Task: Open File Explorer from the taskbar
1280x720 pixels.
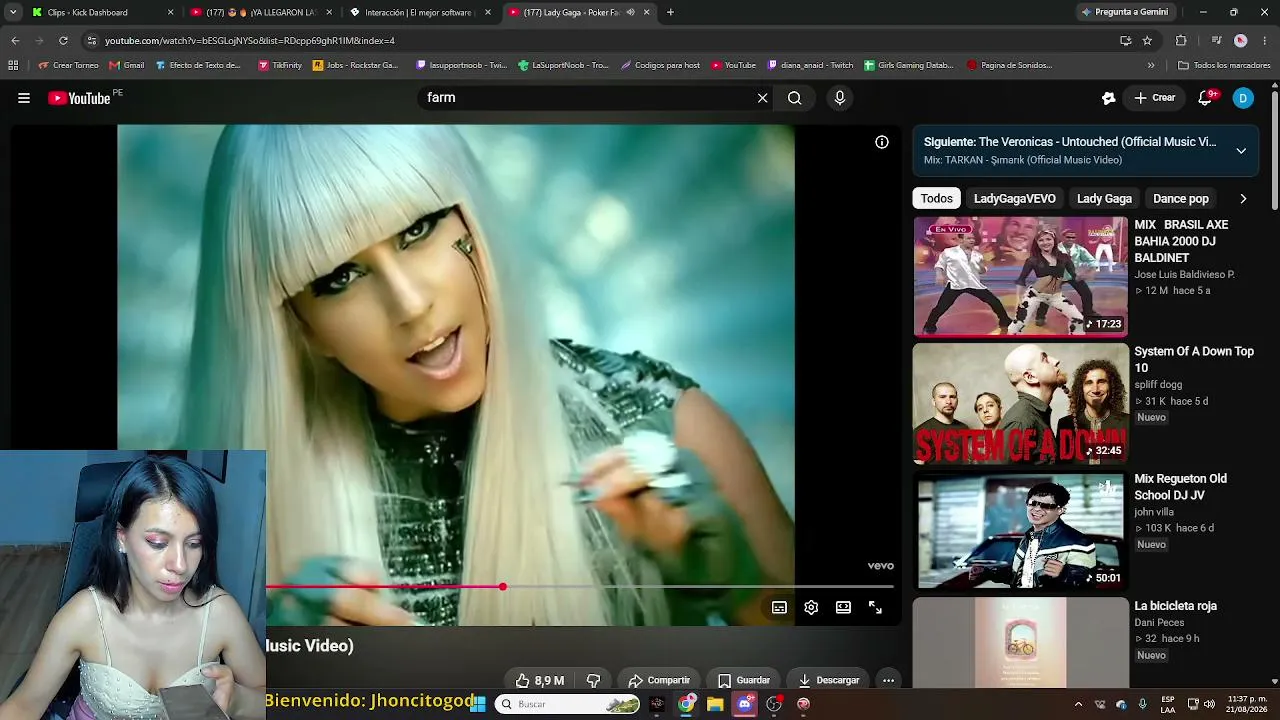Action: click(715, 704)
